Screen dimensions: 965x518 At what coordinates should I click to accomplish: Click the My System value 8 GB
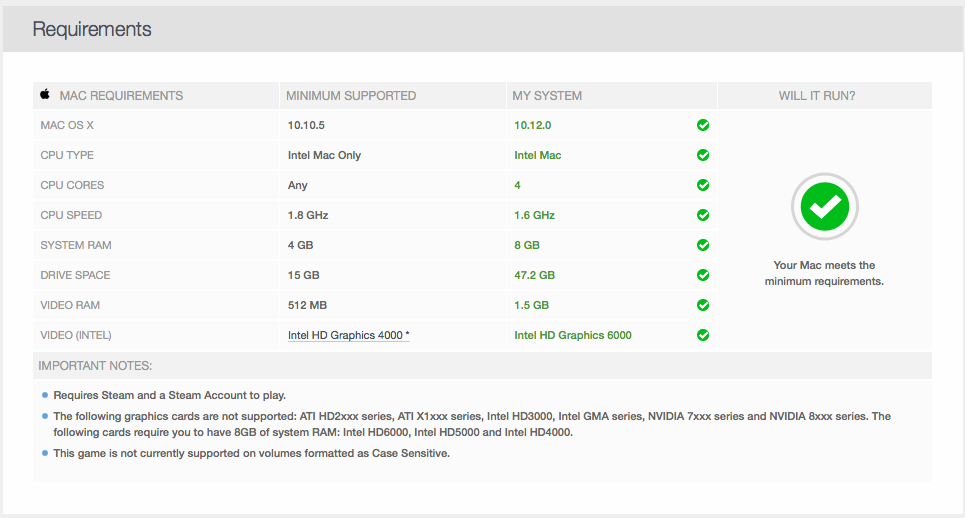click(527, 245)
